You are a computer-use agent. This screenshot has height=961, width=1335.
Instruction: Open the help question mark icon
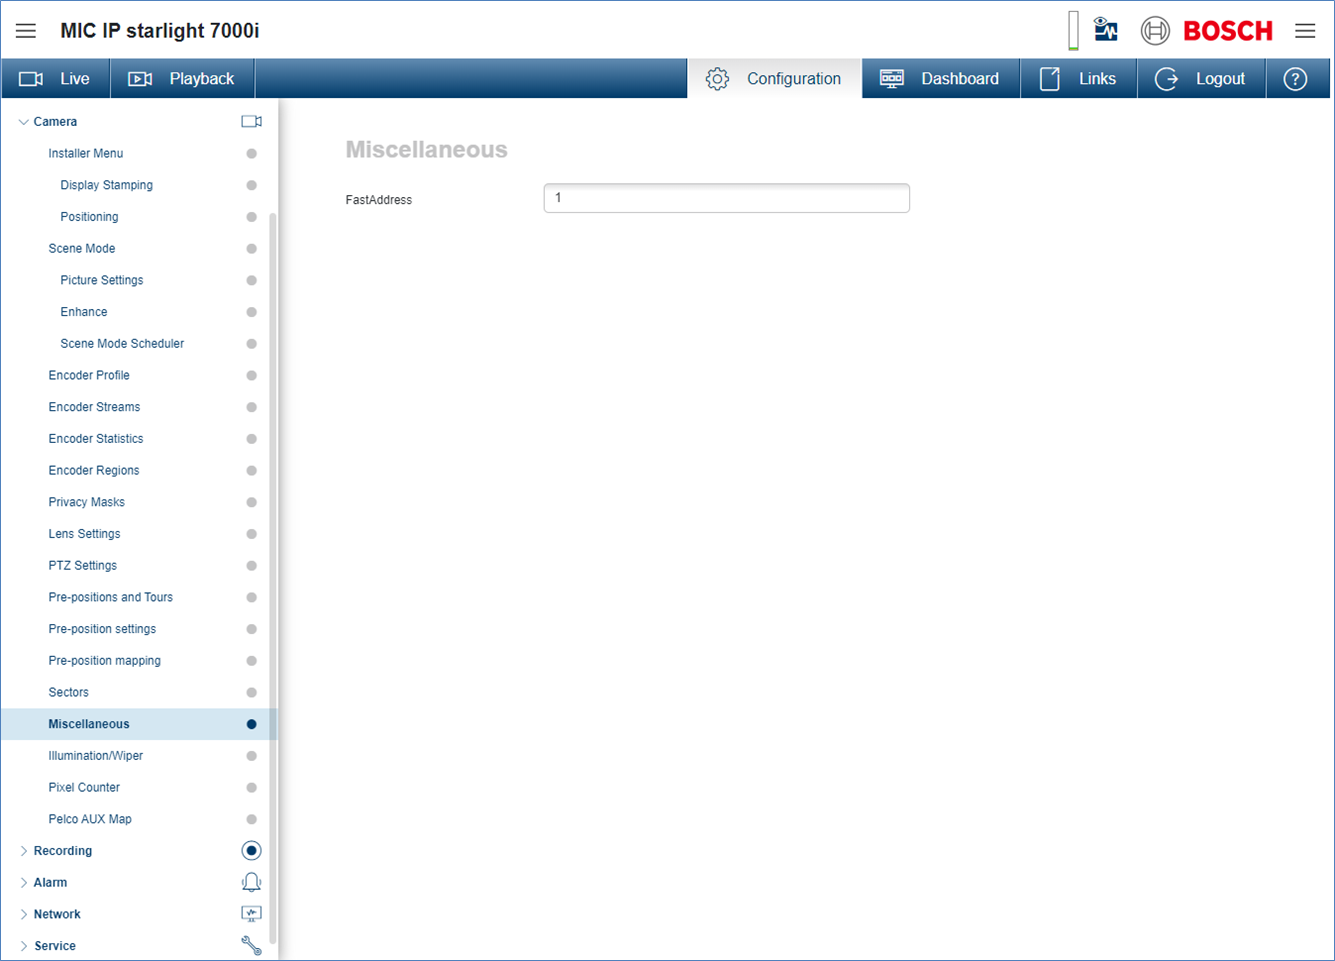click(1295, 79)
